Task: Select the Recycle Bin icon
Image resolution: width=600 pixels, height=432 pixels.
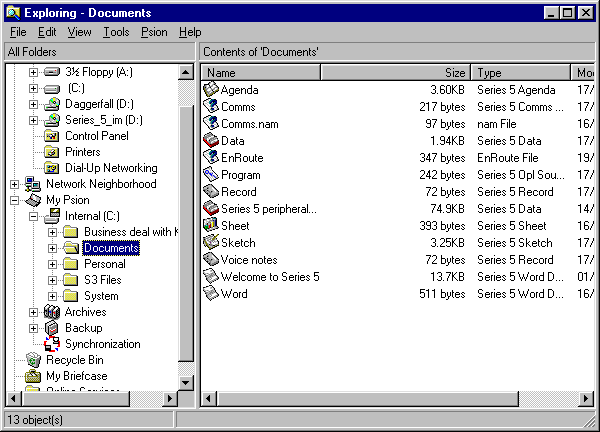Action: click(x=33, y=360)
